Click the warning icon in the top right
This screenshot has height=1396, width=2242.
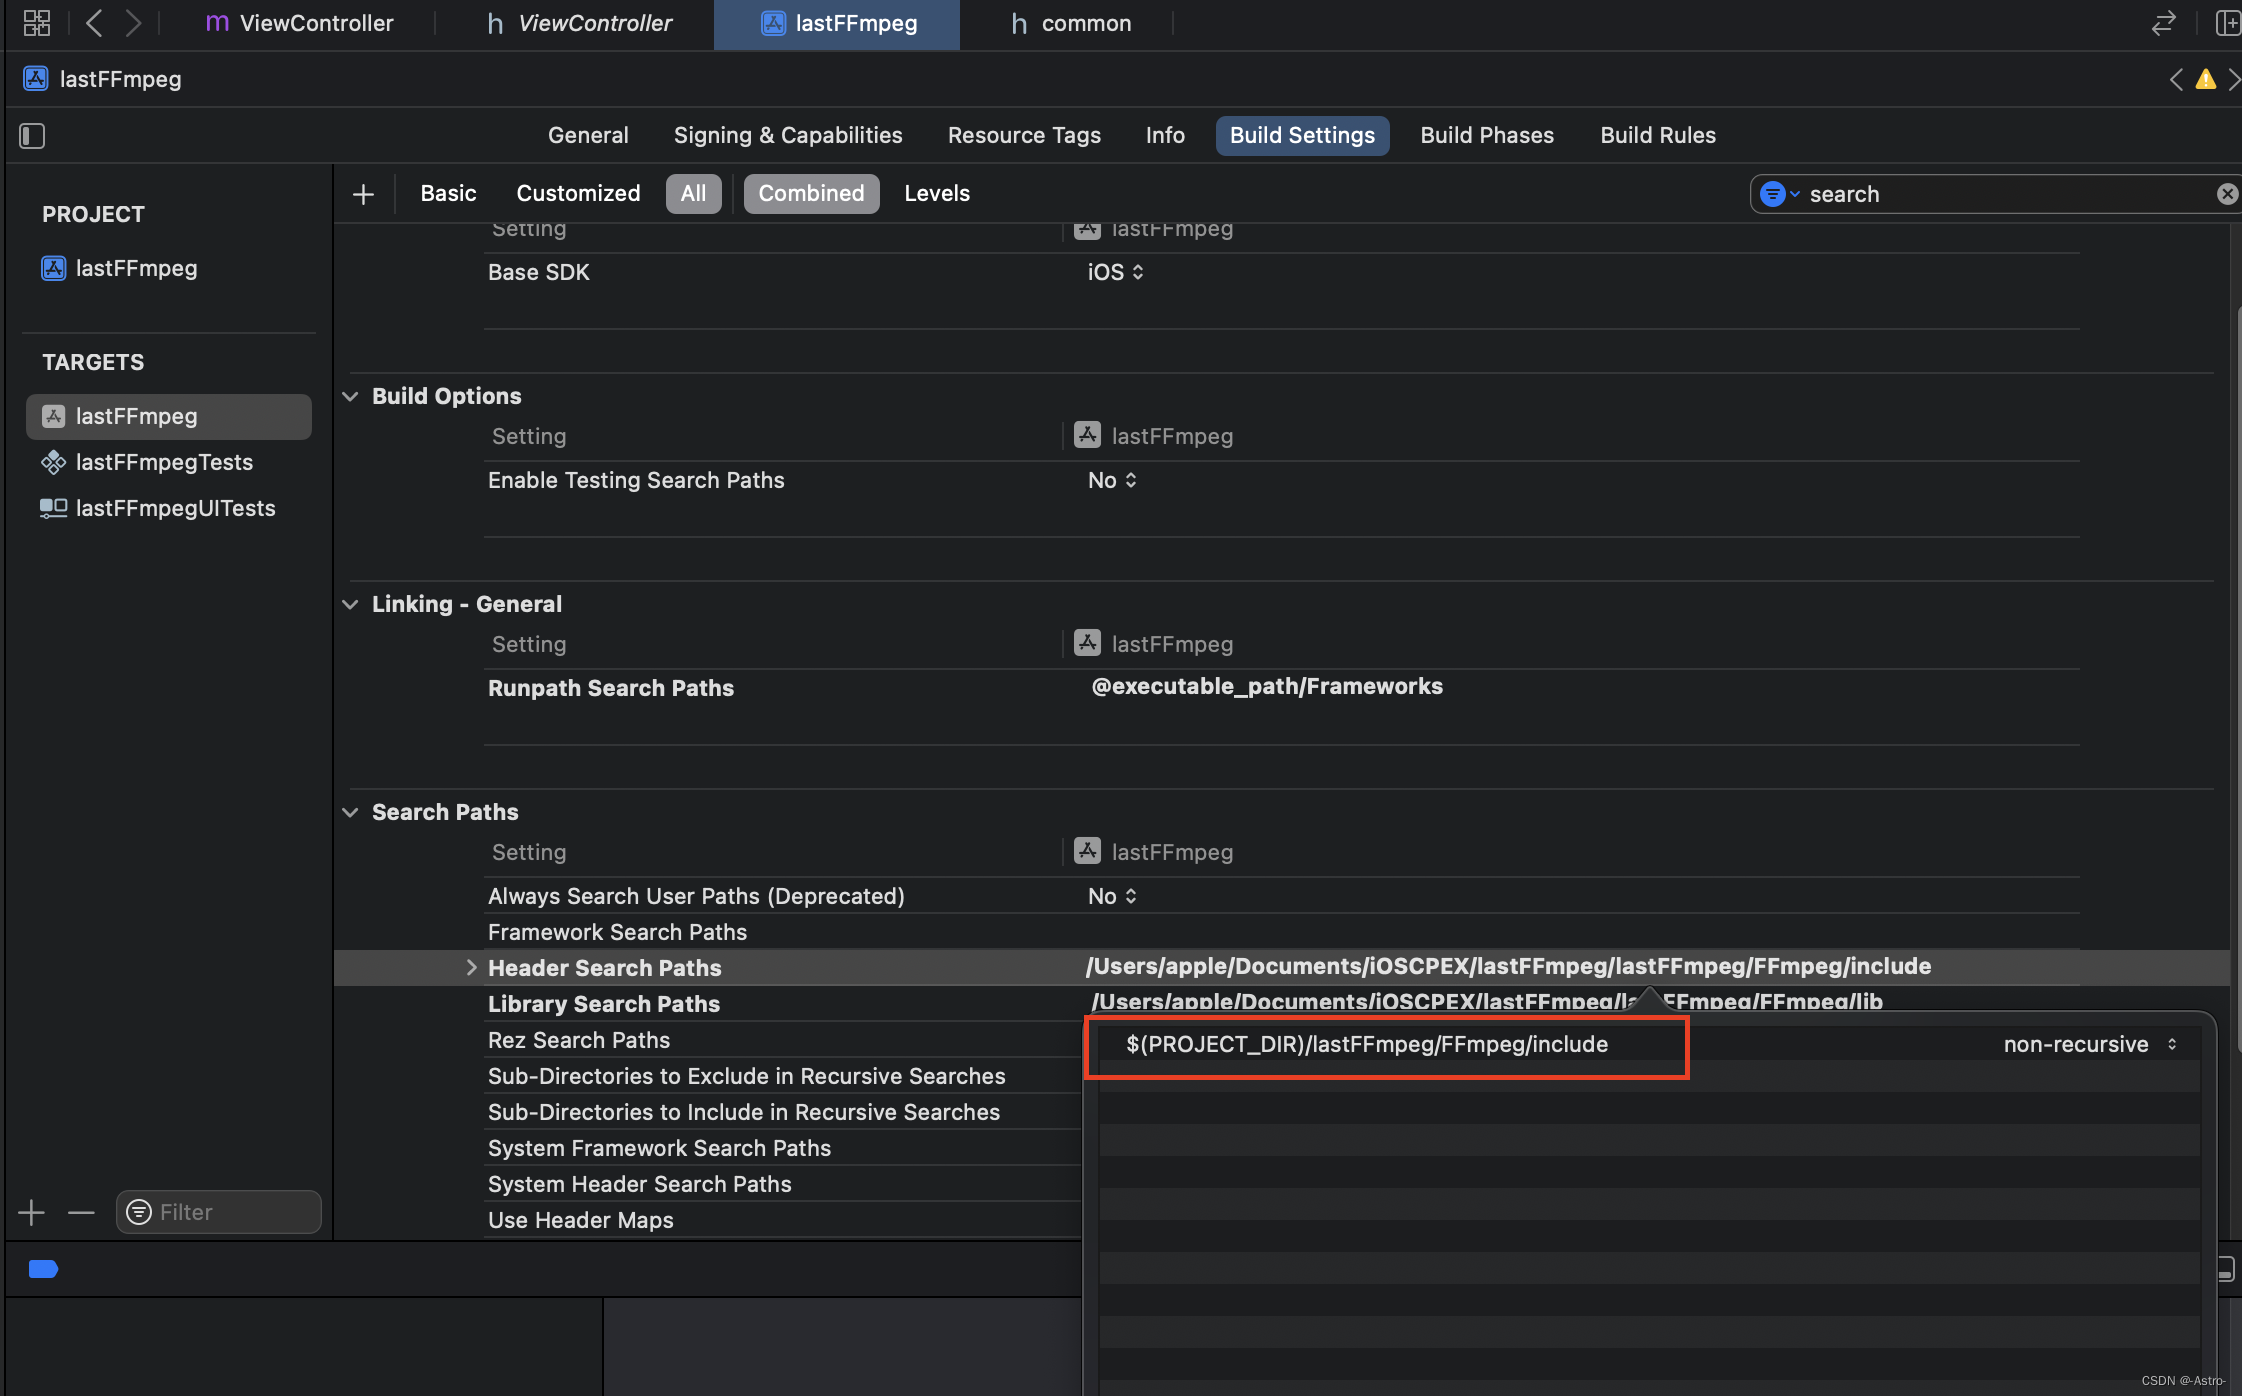tap(2207, 77)
